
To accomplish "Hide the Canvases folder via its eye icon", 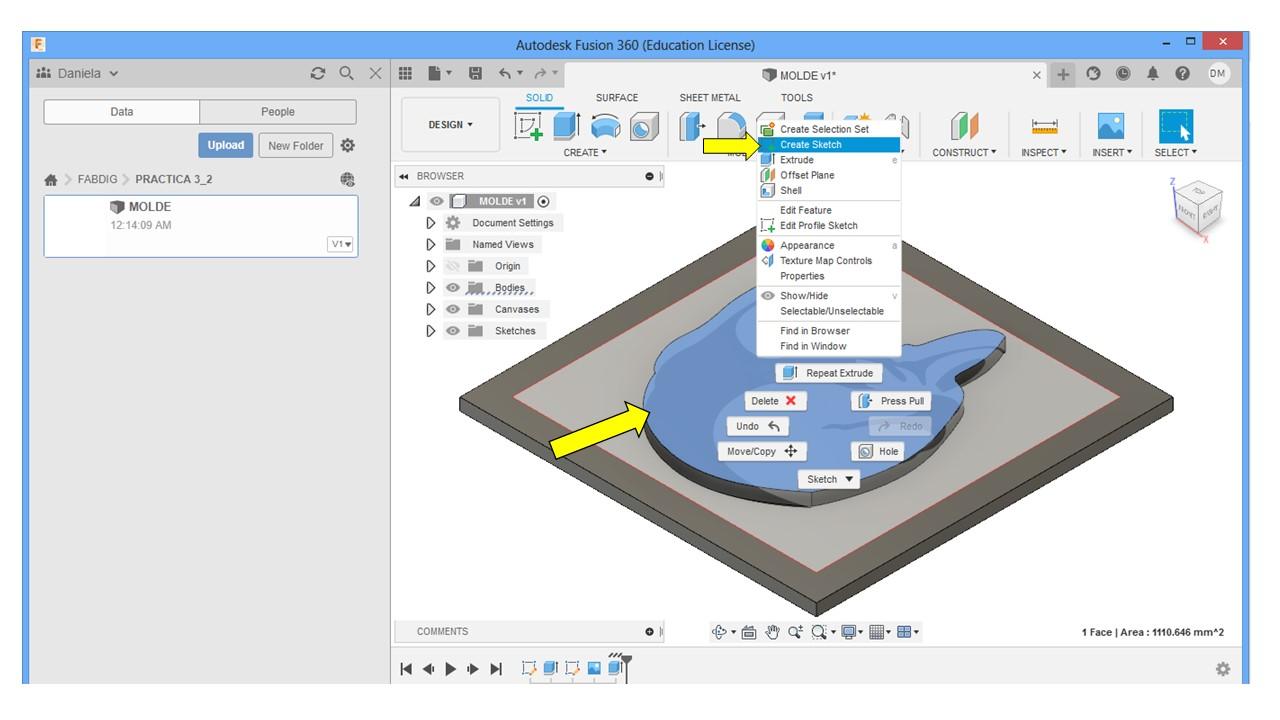I will click(x=453, y=309).
